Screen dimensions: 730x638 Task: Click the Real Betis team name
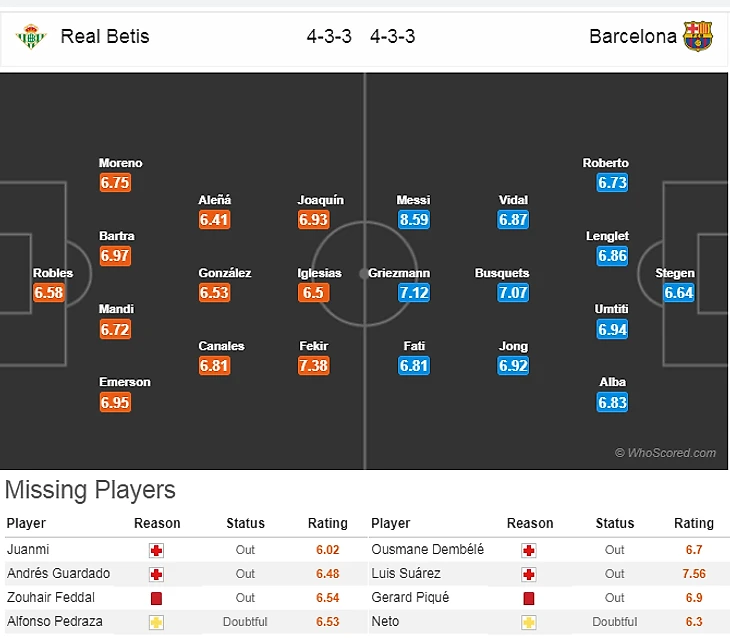pyautogui.click(x=104, y=37)
